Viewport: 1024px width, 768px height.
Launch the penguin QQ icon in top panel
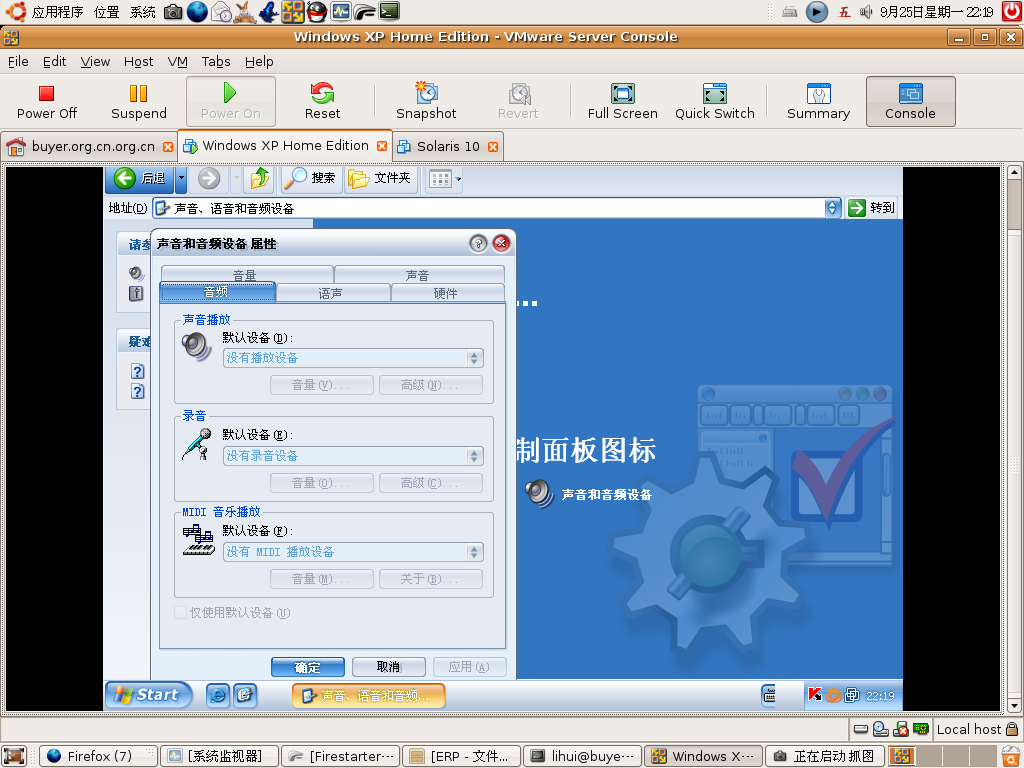click(317, 11)
